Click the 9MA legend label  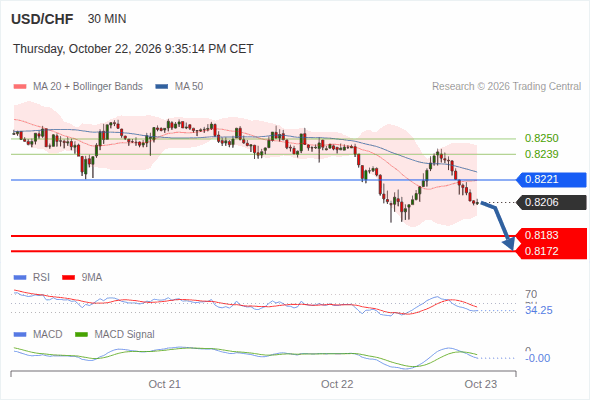point(92,278)
